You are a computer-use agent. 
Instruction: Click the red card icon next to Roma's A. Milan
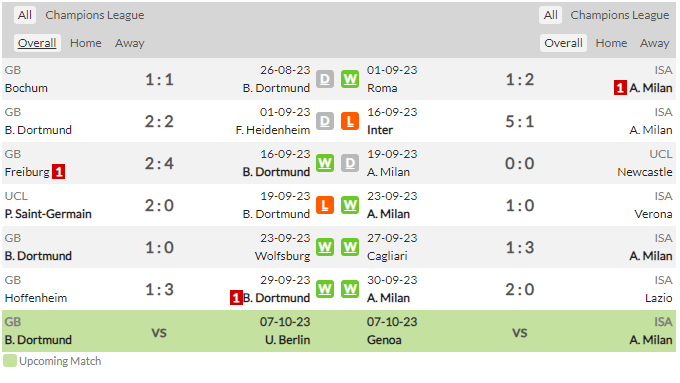(x=620, y=88)
